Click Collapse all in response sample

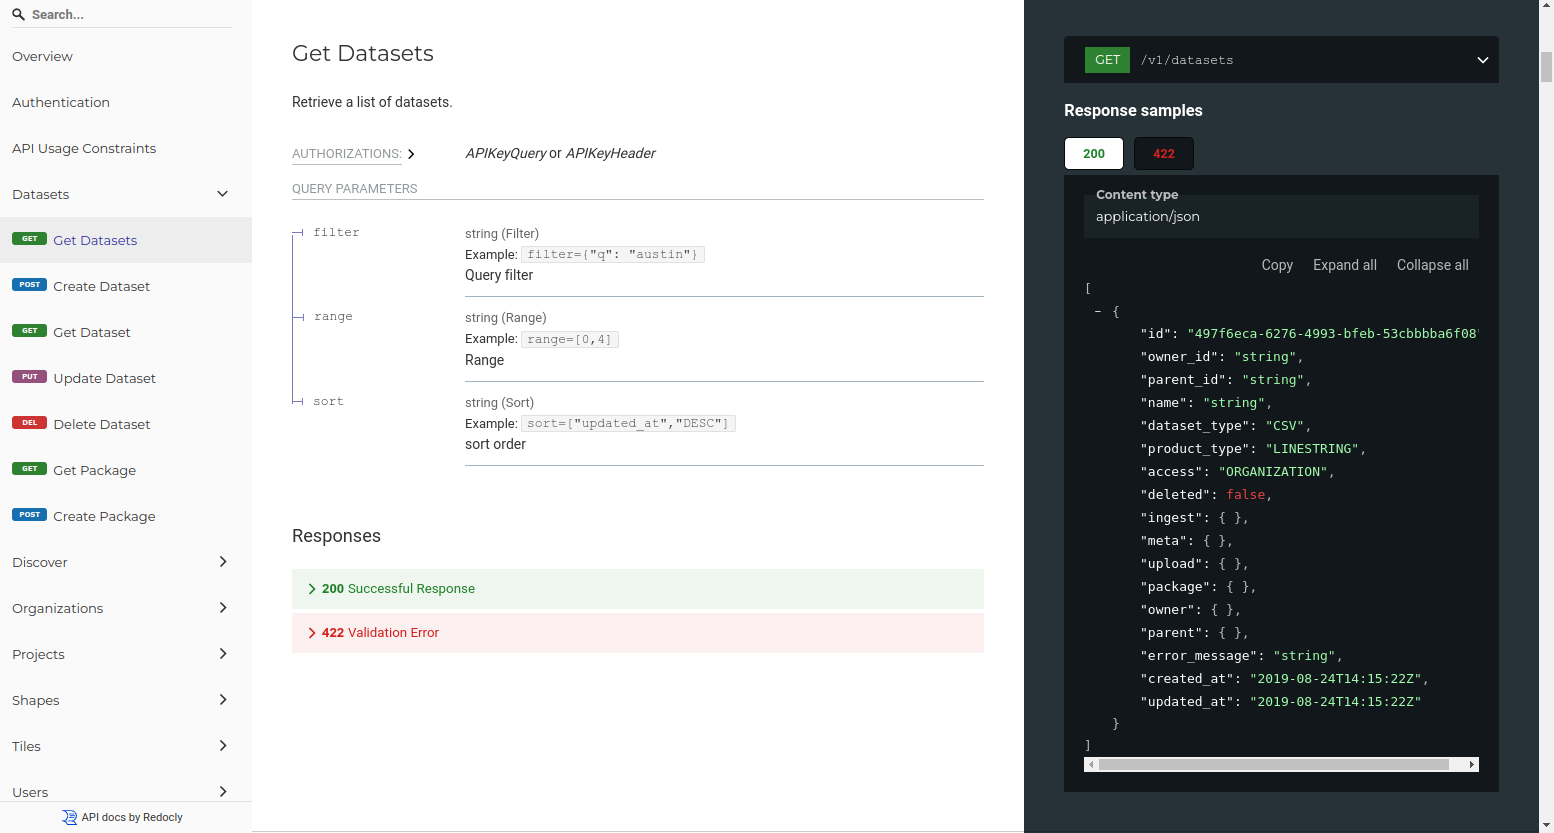tap(1433, 265)
